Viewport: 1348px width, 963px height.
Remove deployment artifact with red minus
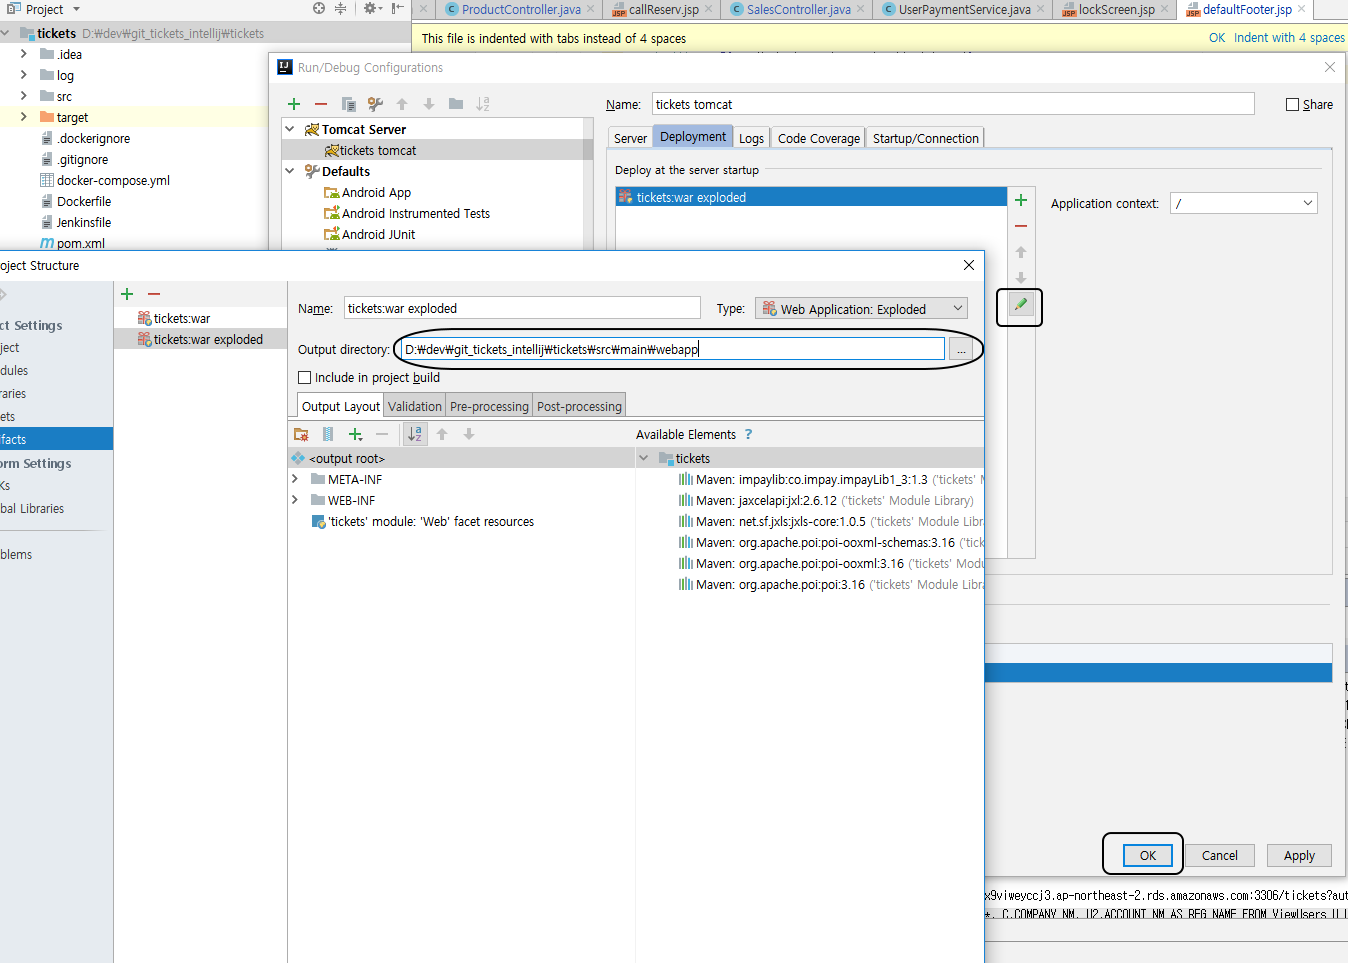coord(1021,226)
